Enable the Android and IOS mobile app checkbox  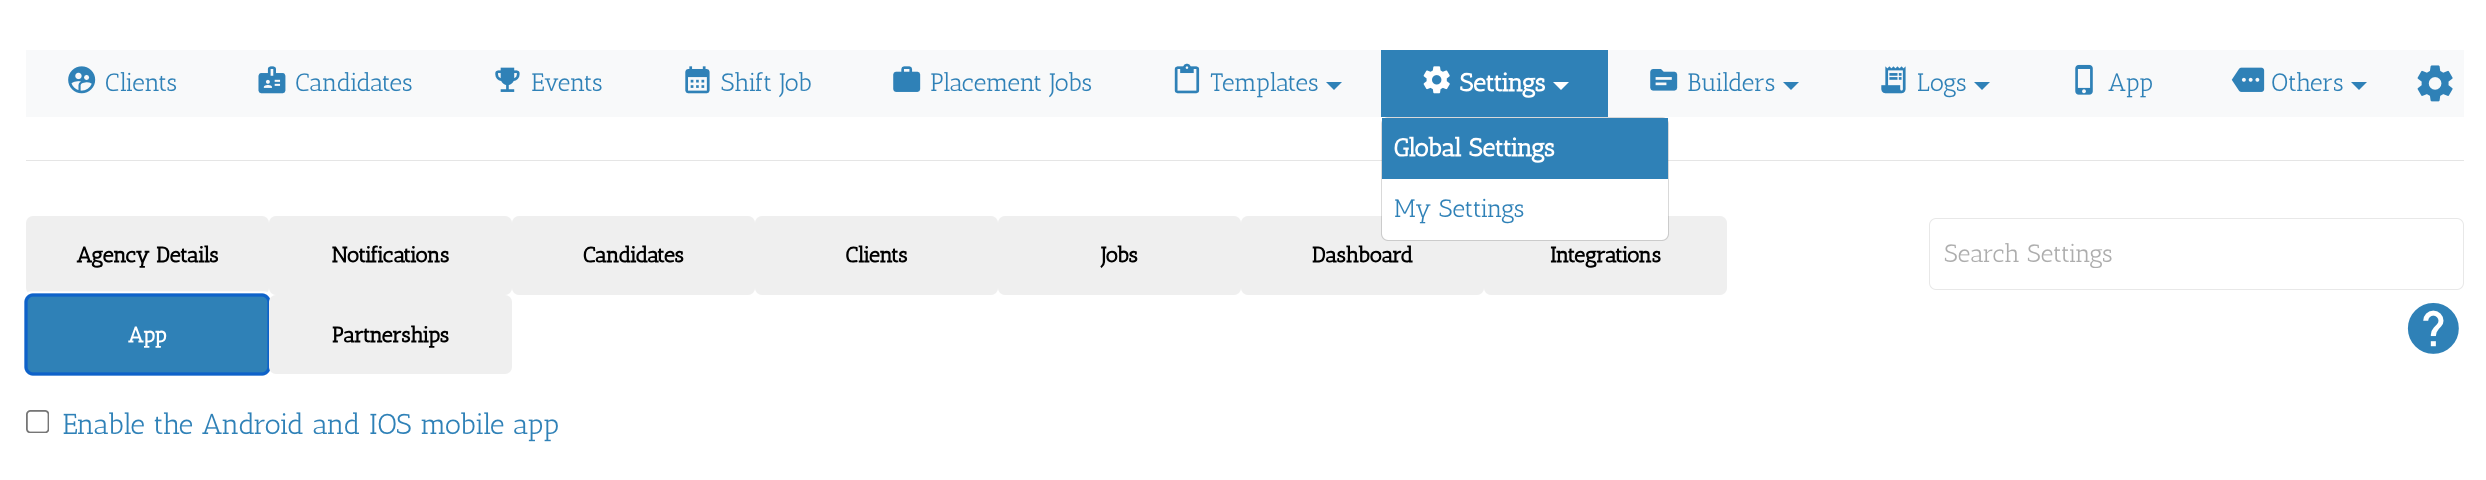pyautogui.click(x=38, y=422)
